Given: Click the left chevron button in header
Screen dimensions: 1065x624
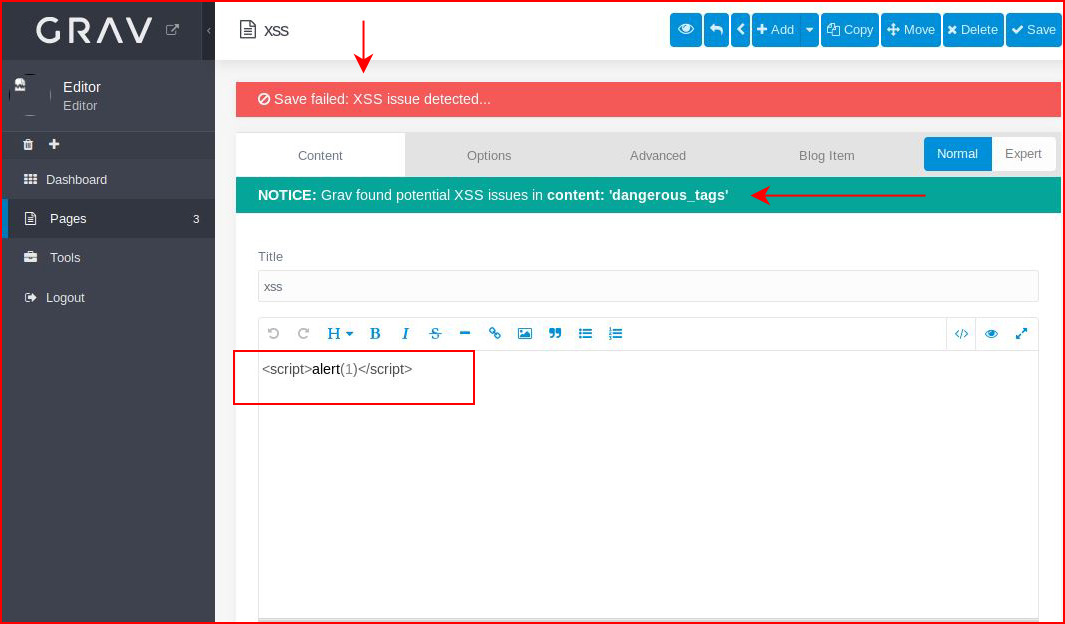Looking at the screenshot, I should click(740, 30).
